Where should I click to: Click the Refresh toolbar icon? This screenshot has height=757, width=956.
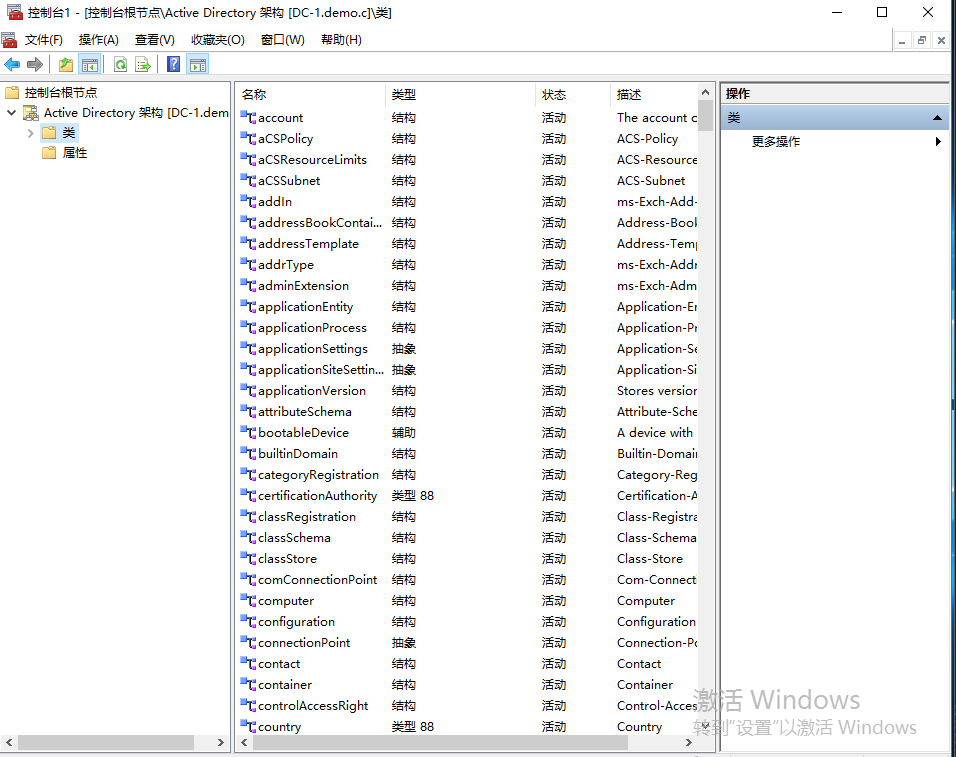[120, 65]
